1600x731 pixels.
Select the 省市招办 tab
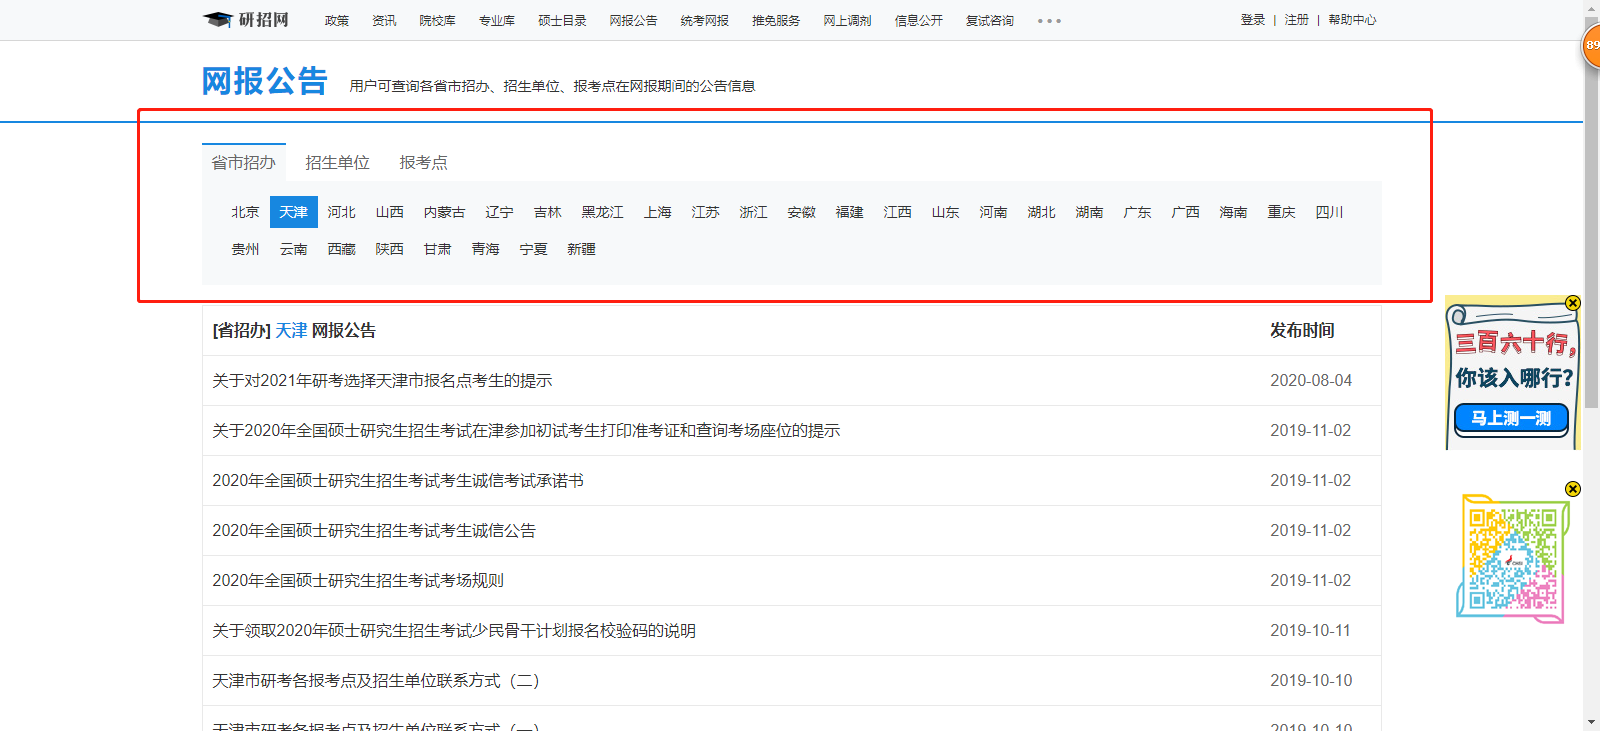coord(243,162)
